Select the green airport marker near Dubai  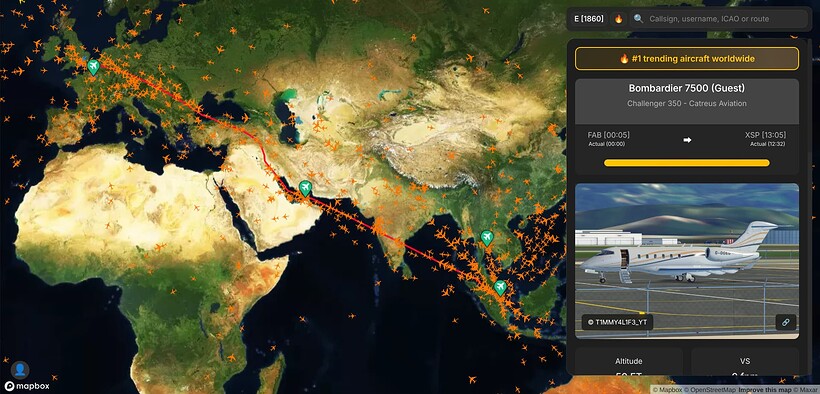click(305, 188)
